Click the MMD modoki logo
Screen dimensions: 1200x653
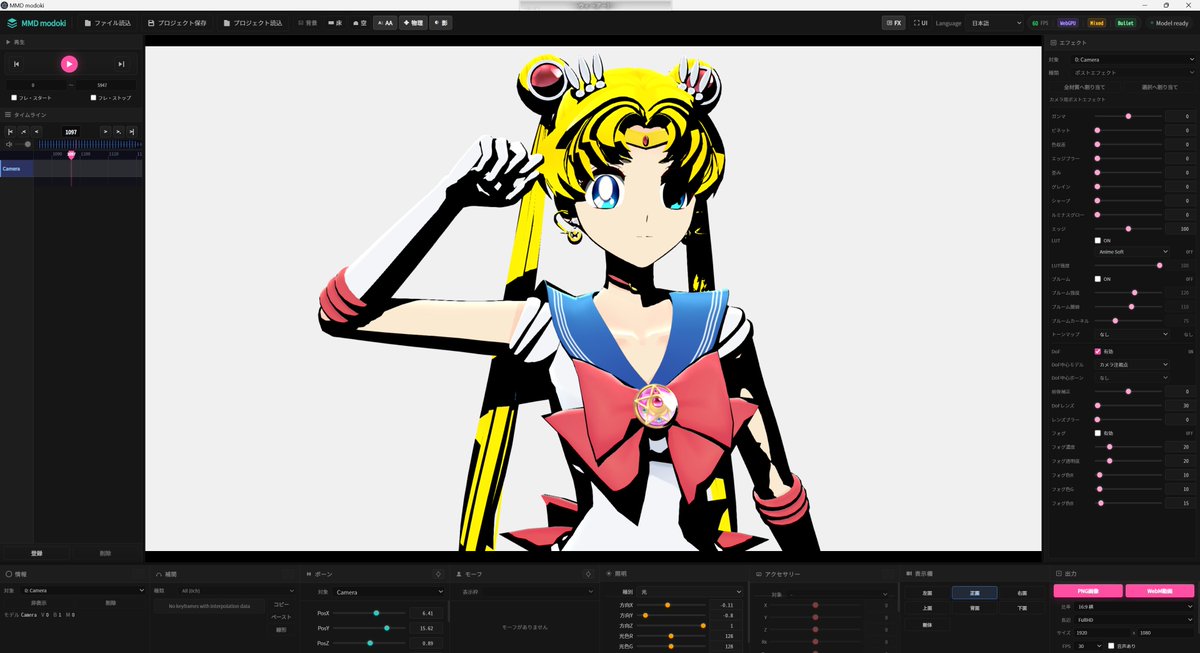(38, 22)
